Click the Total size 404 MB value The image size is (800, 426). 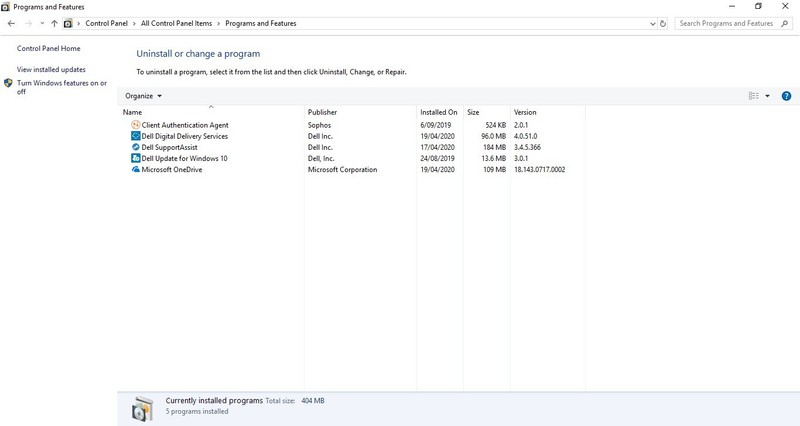coord(313,401)
